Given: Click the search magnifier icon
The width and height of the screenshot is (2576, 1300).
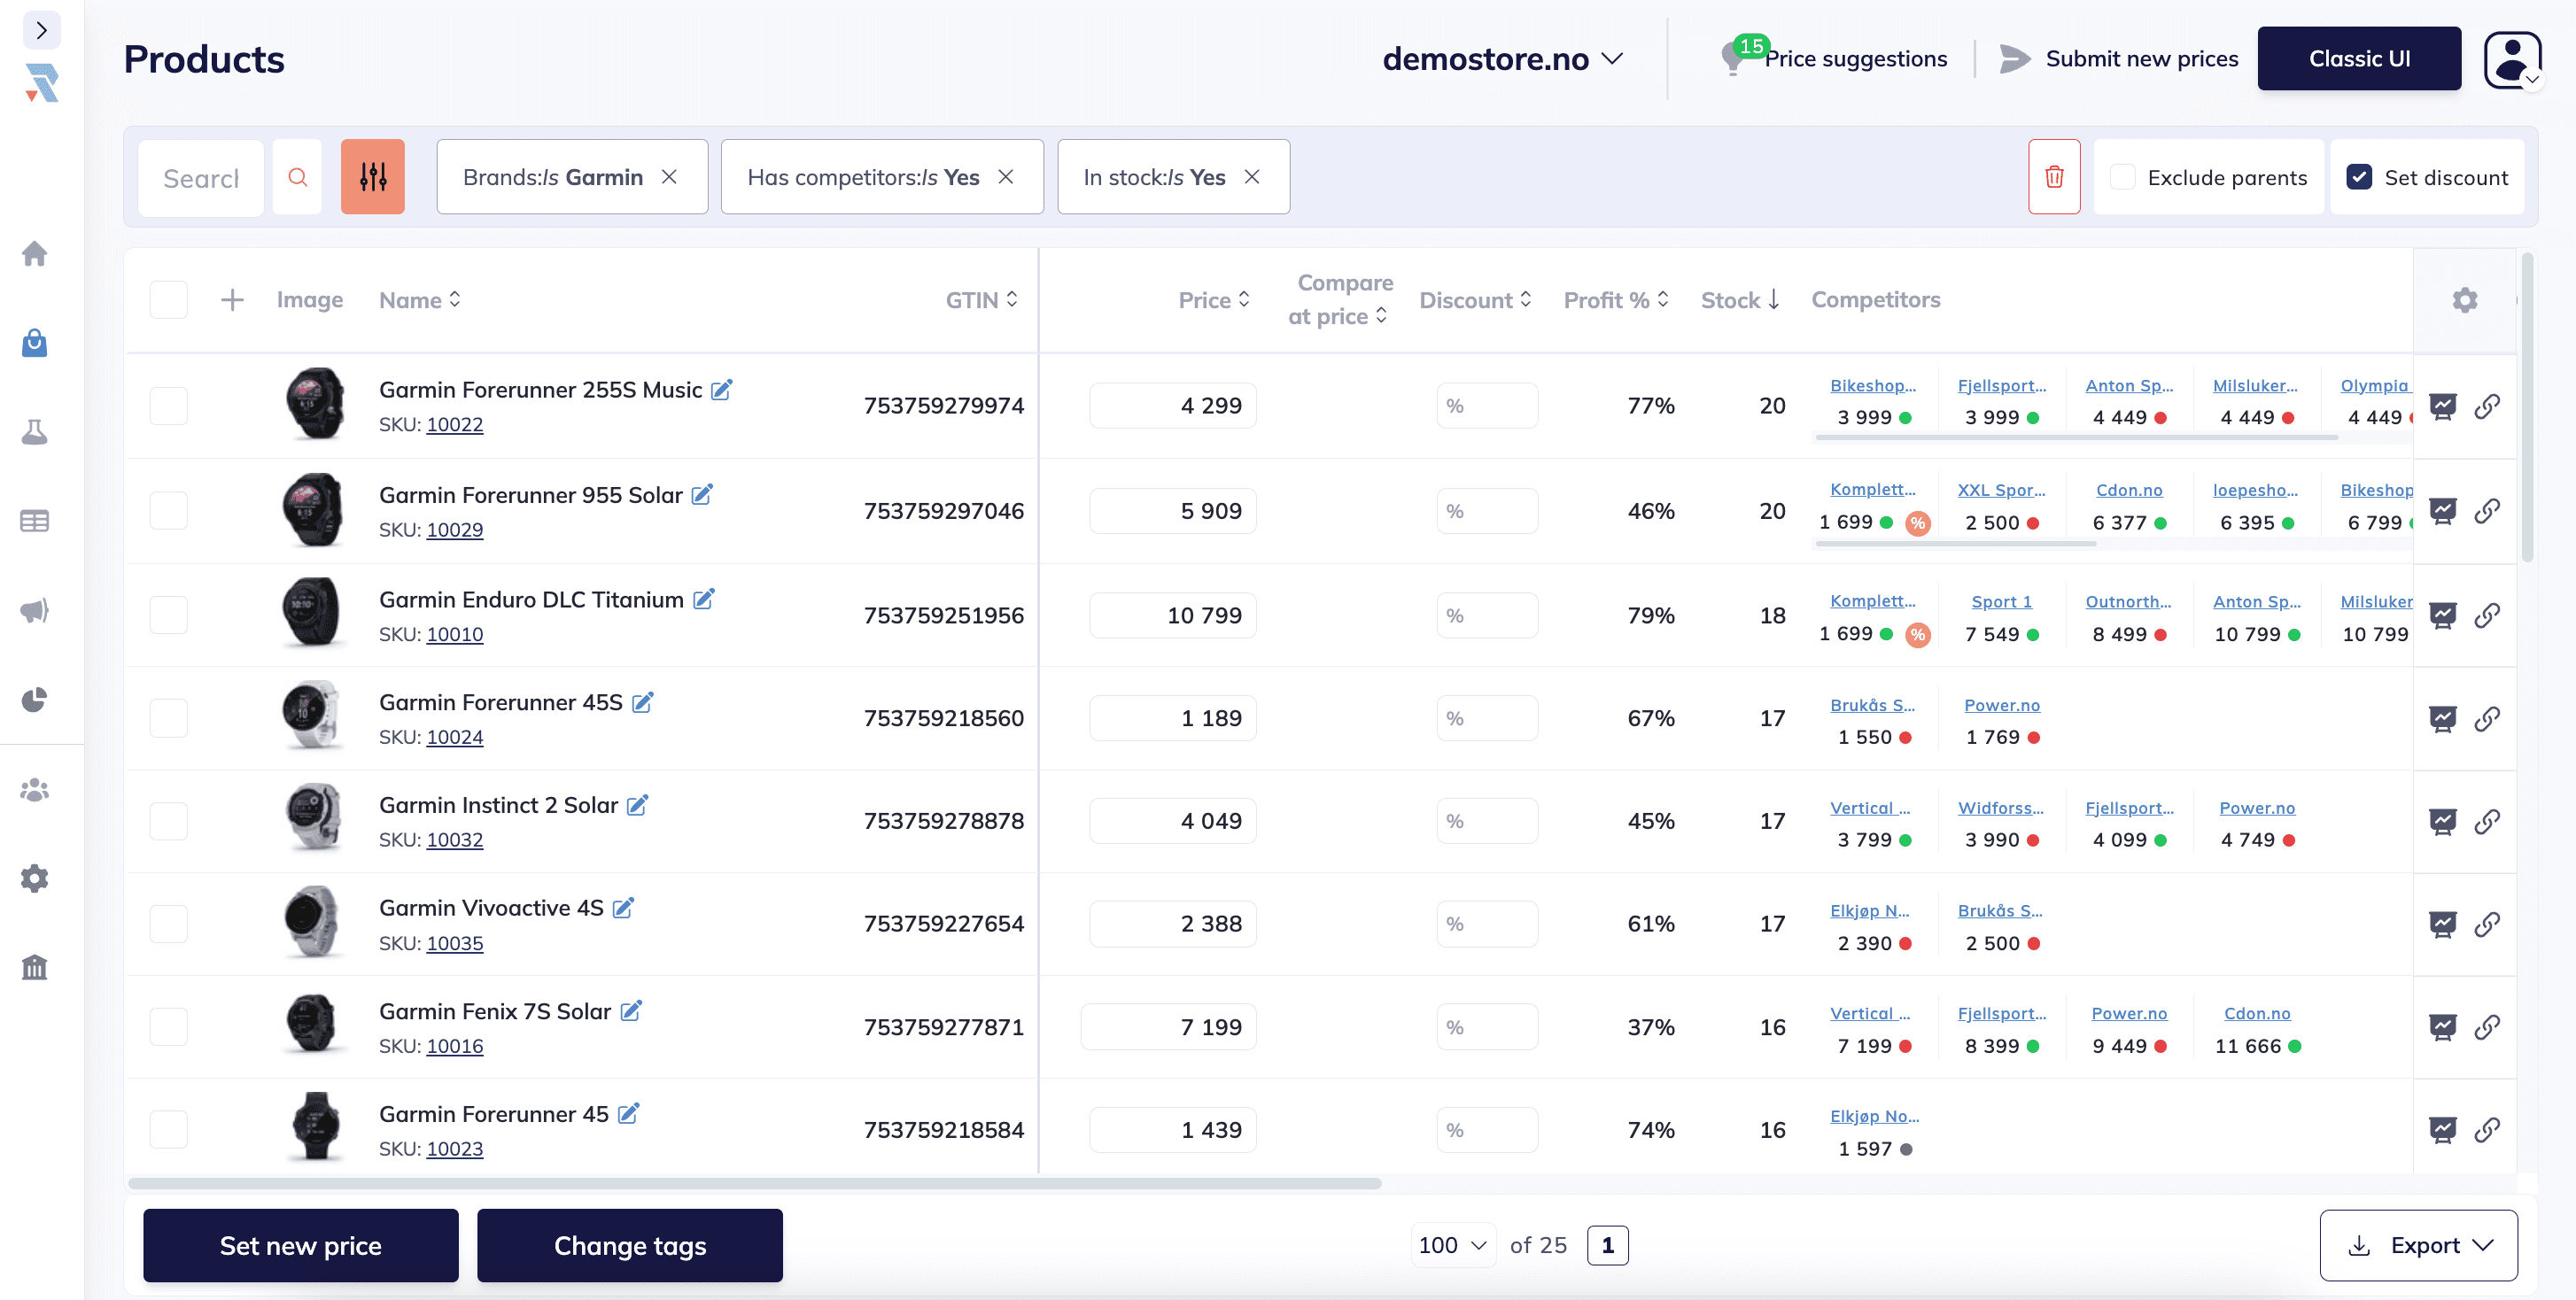Looking at the screenshot, I should click(x=297, y=177).
